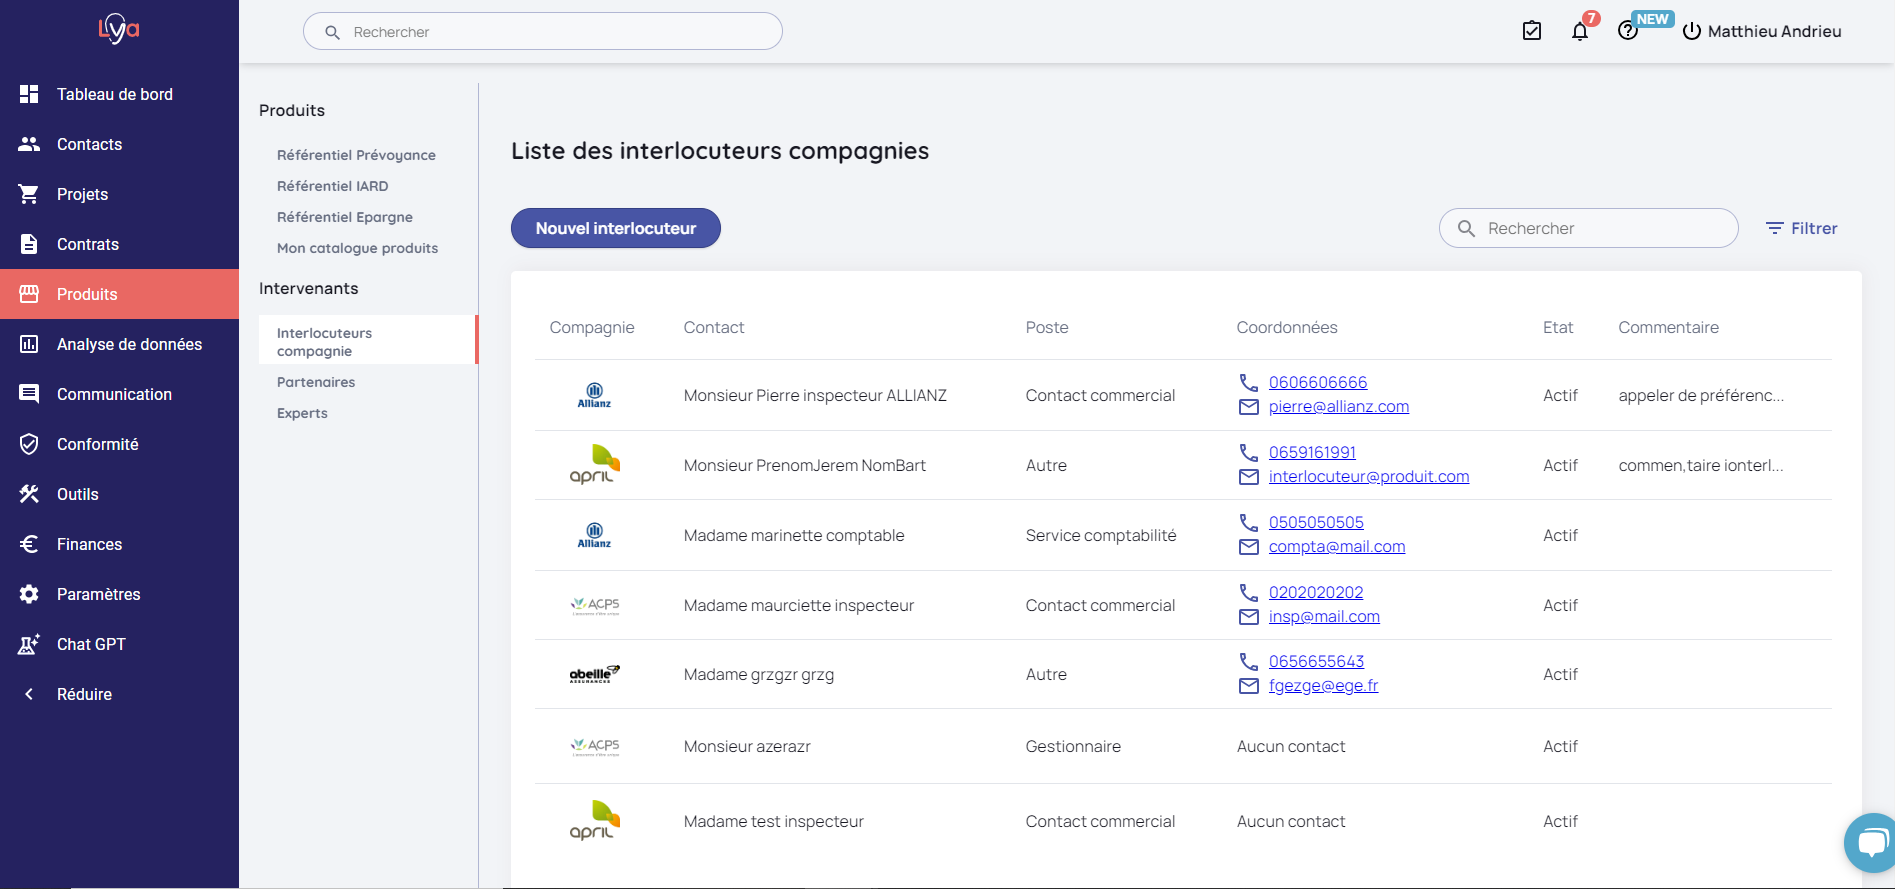Click the Contrats document icon
Screen dimensions: 1895x889
[29, 244]
